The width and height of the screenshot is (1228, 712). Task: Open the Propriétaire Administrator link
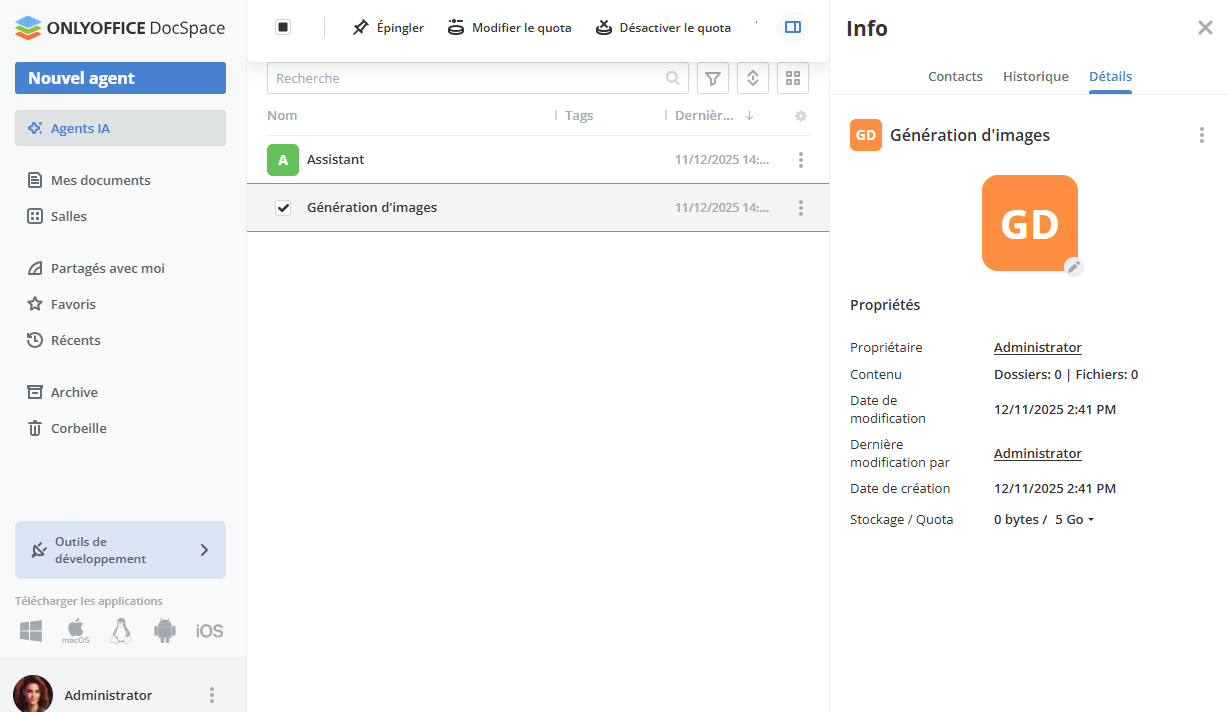click(x=1037, y=348)
